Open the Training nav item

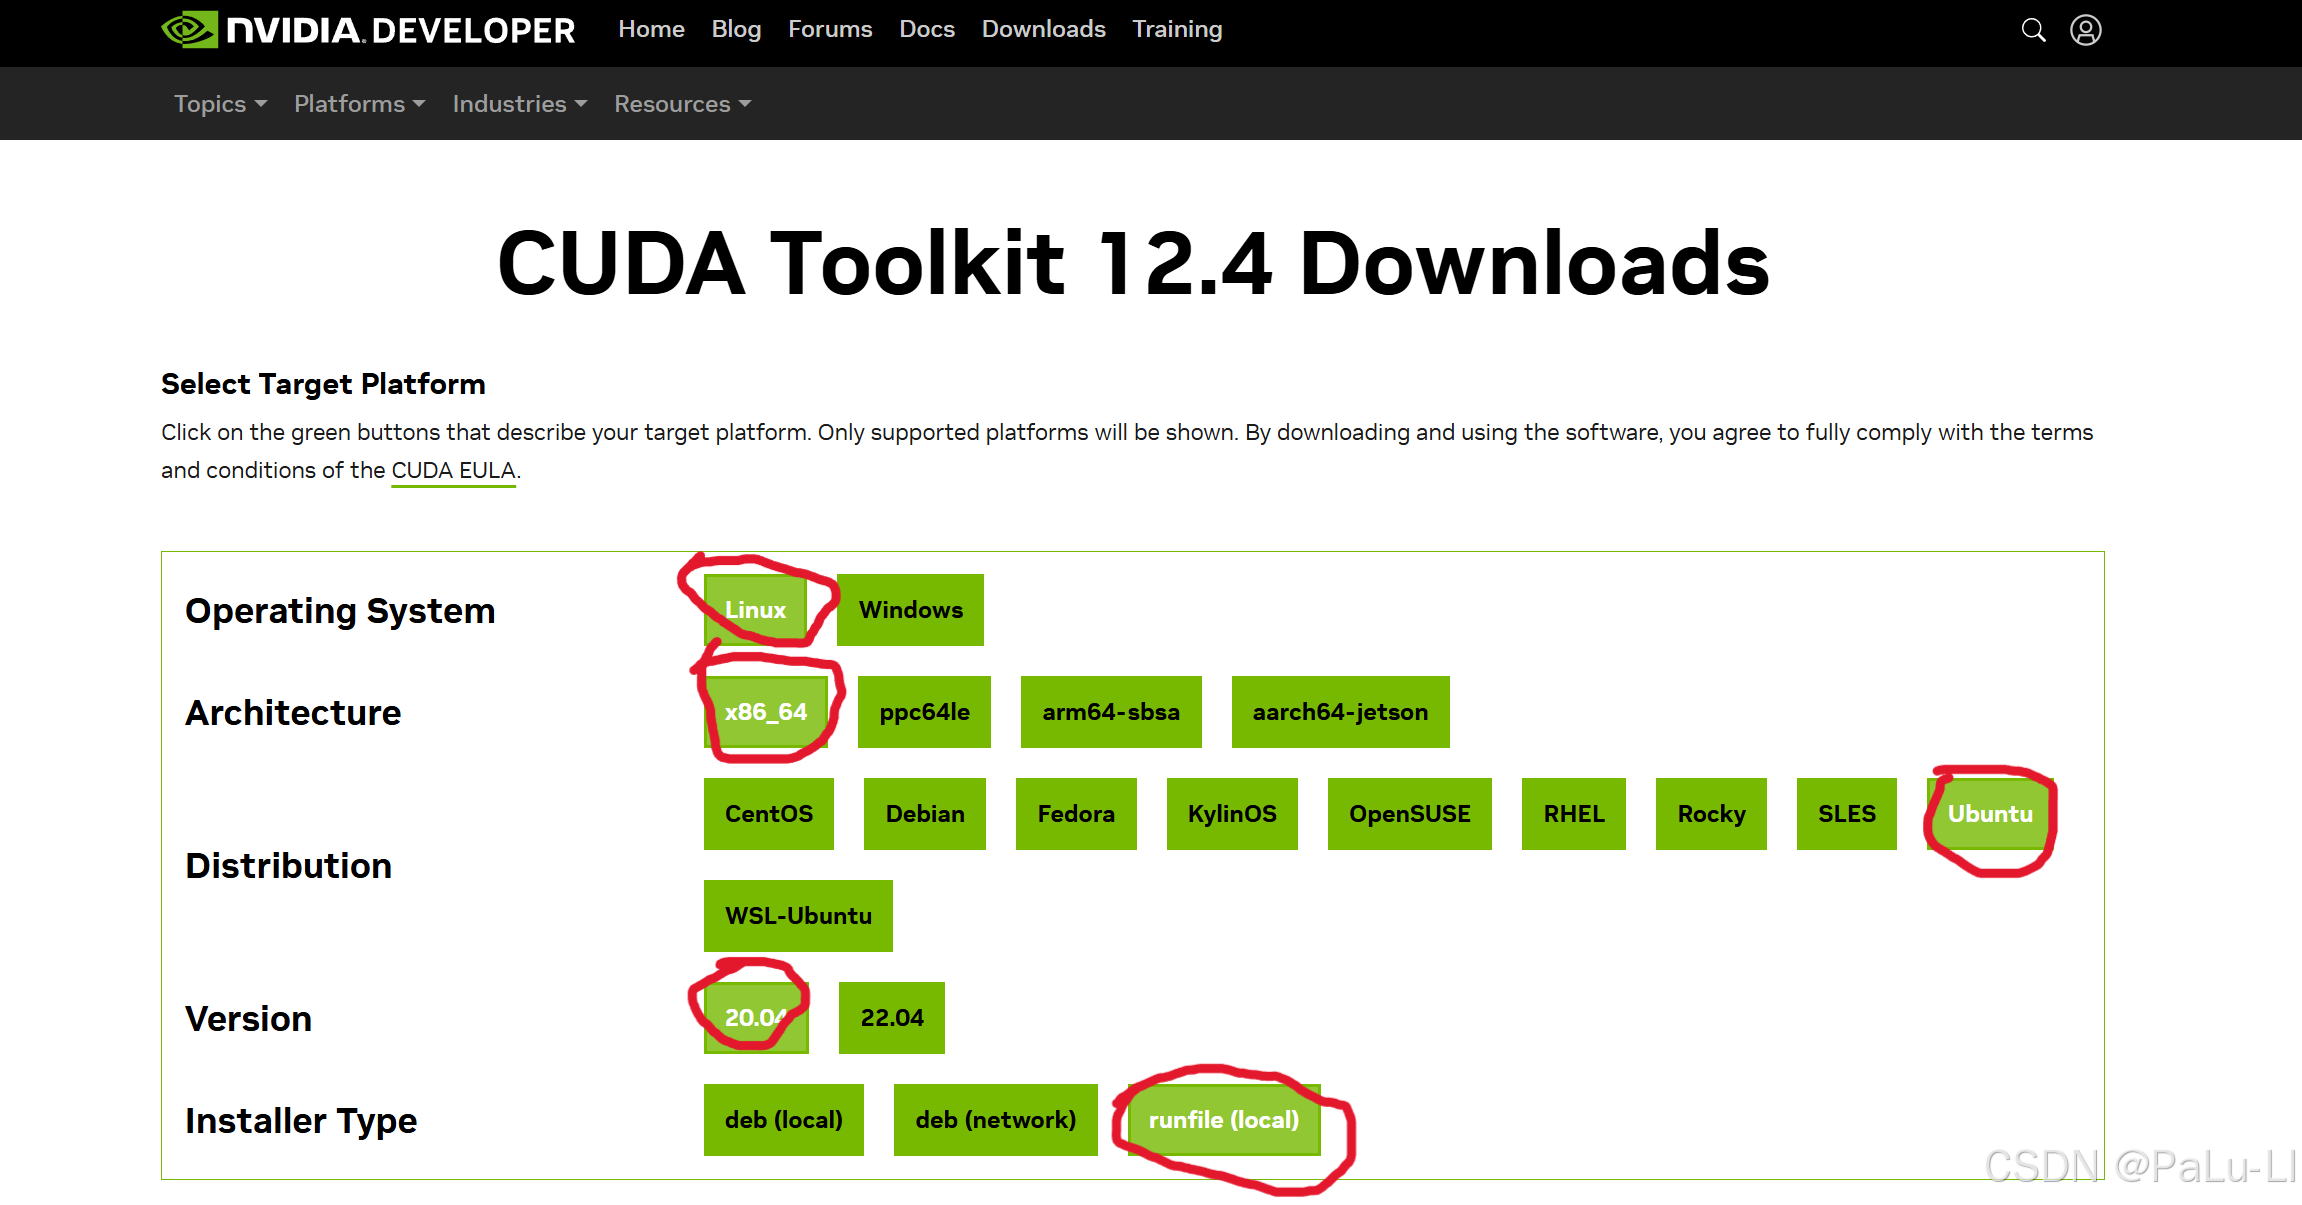1177,29
